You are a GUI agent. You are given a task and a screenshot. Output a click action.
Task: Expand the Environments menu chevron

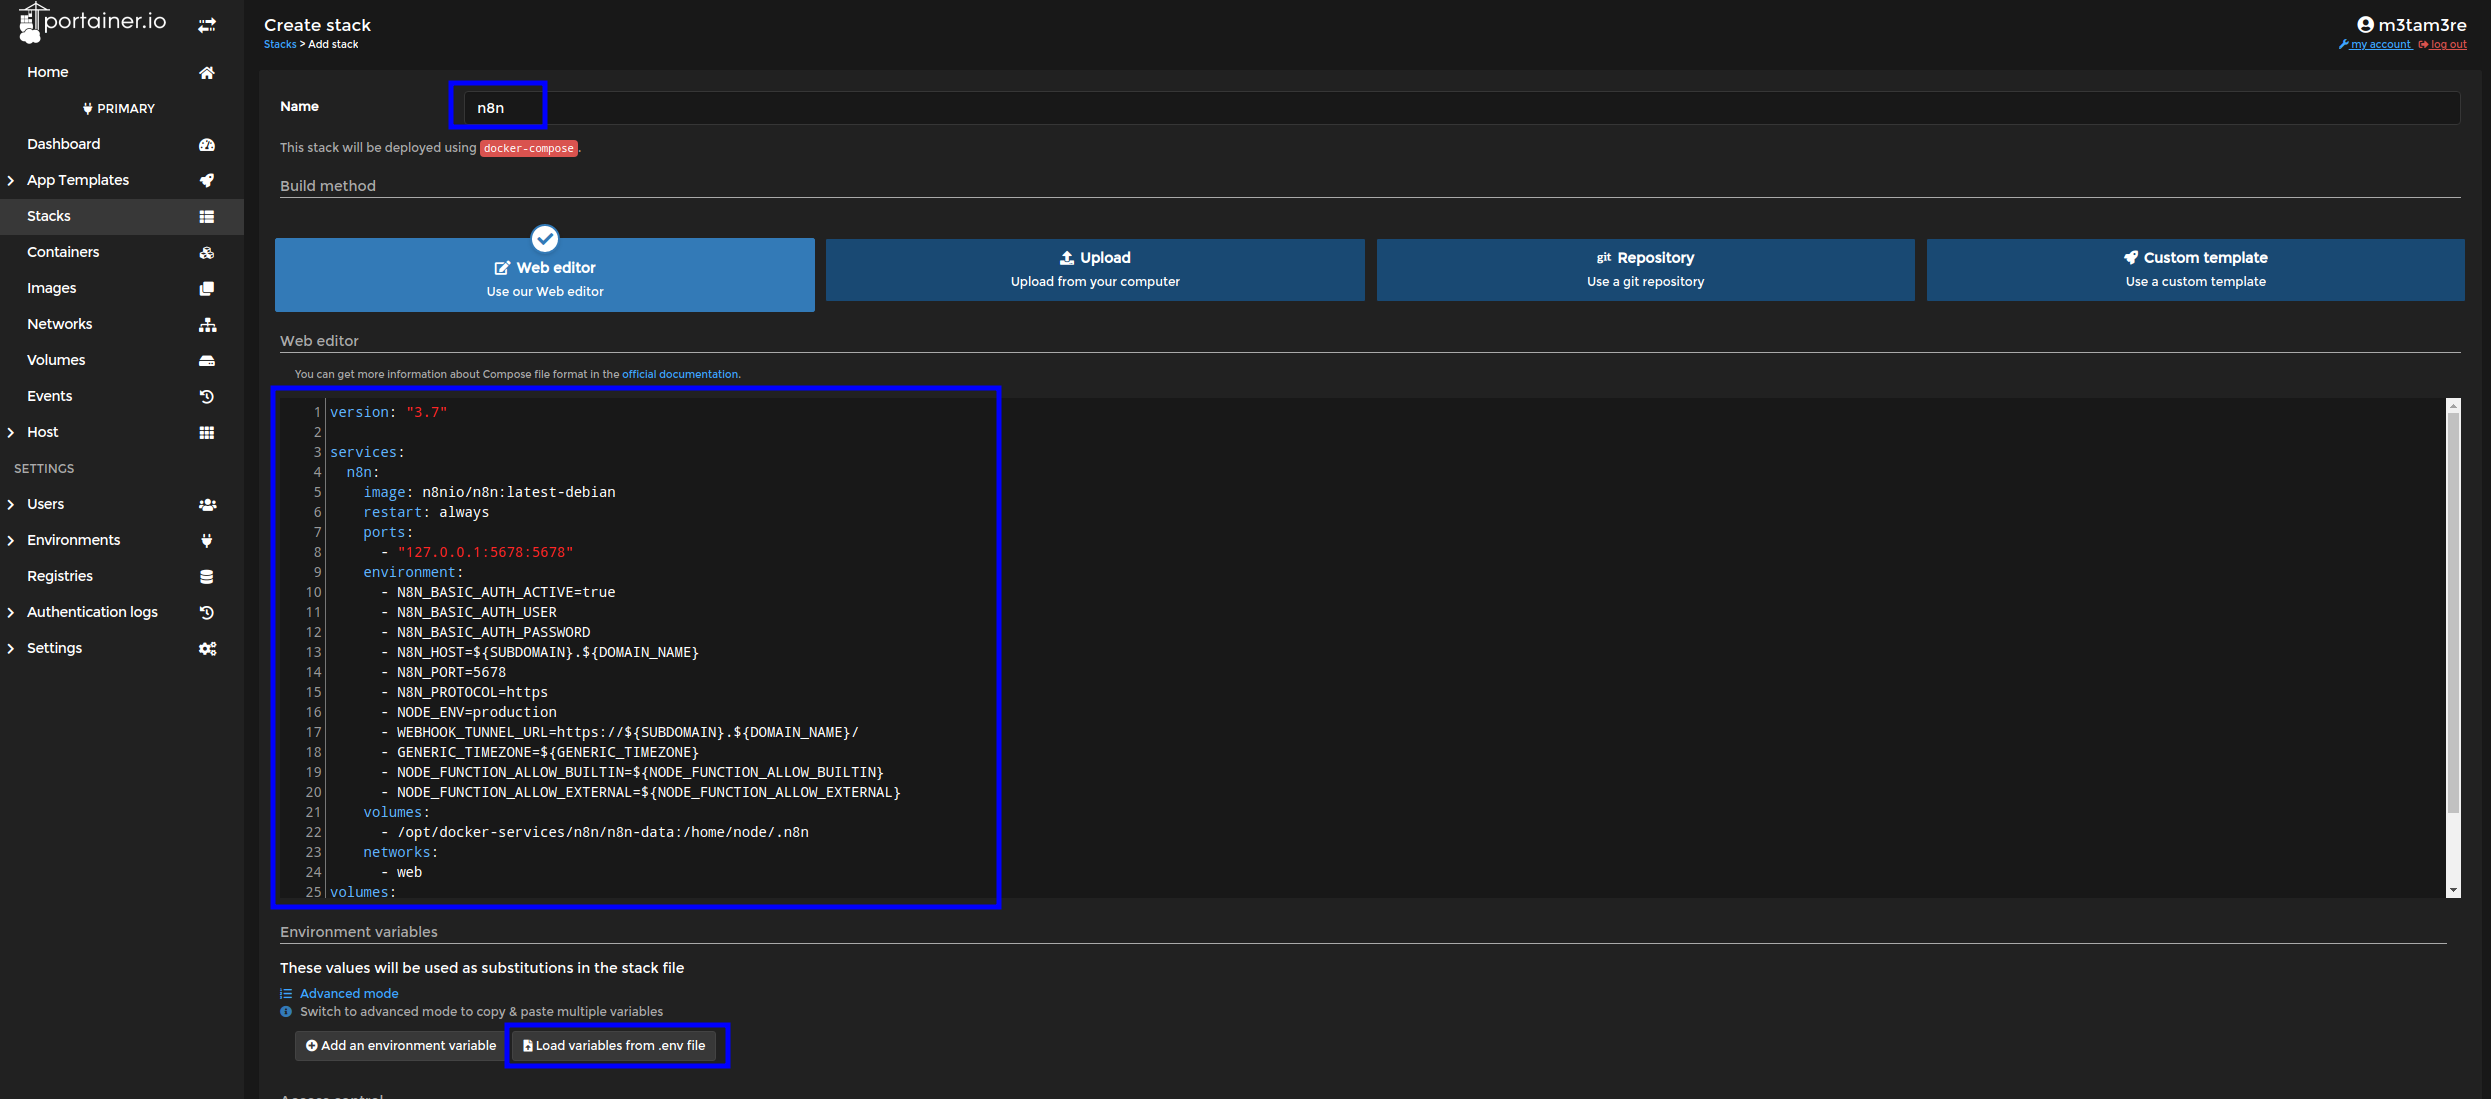pyautogui.click(x=11, y=540)
